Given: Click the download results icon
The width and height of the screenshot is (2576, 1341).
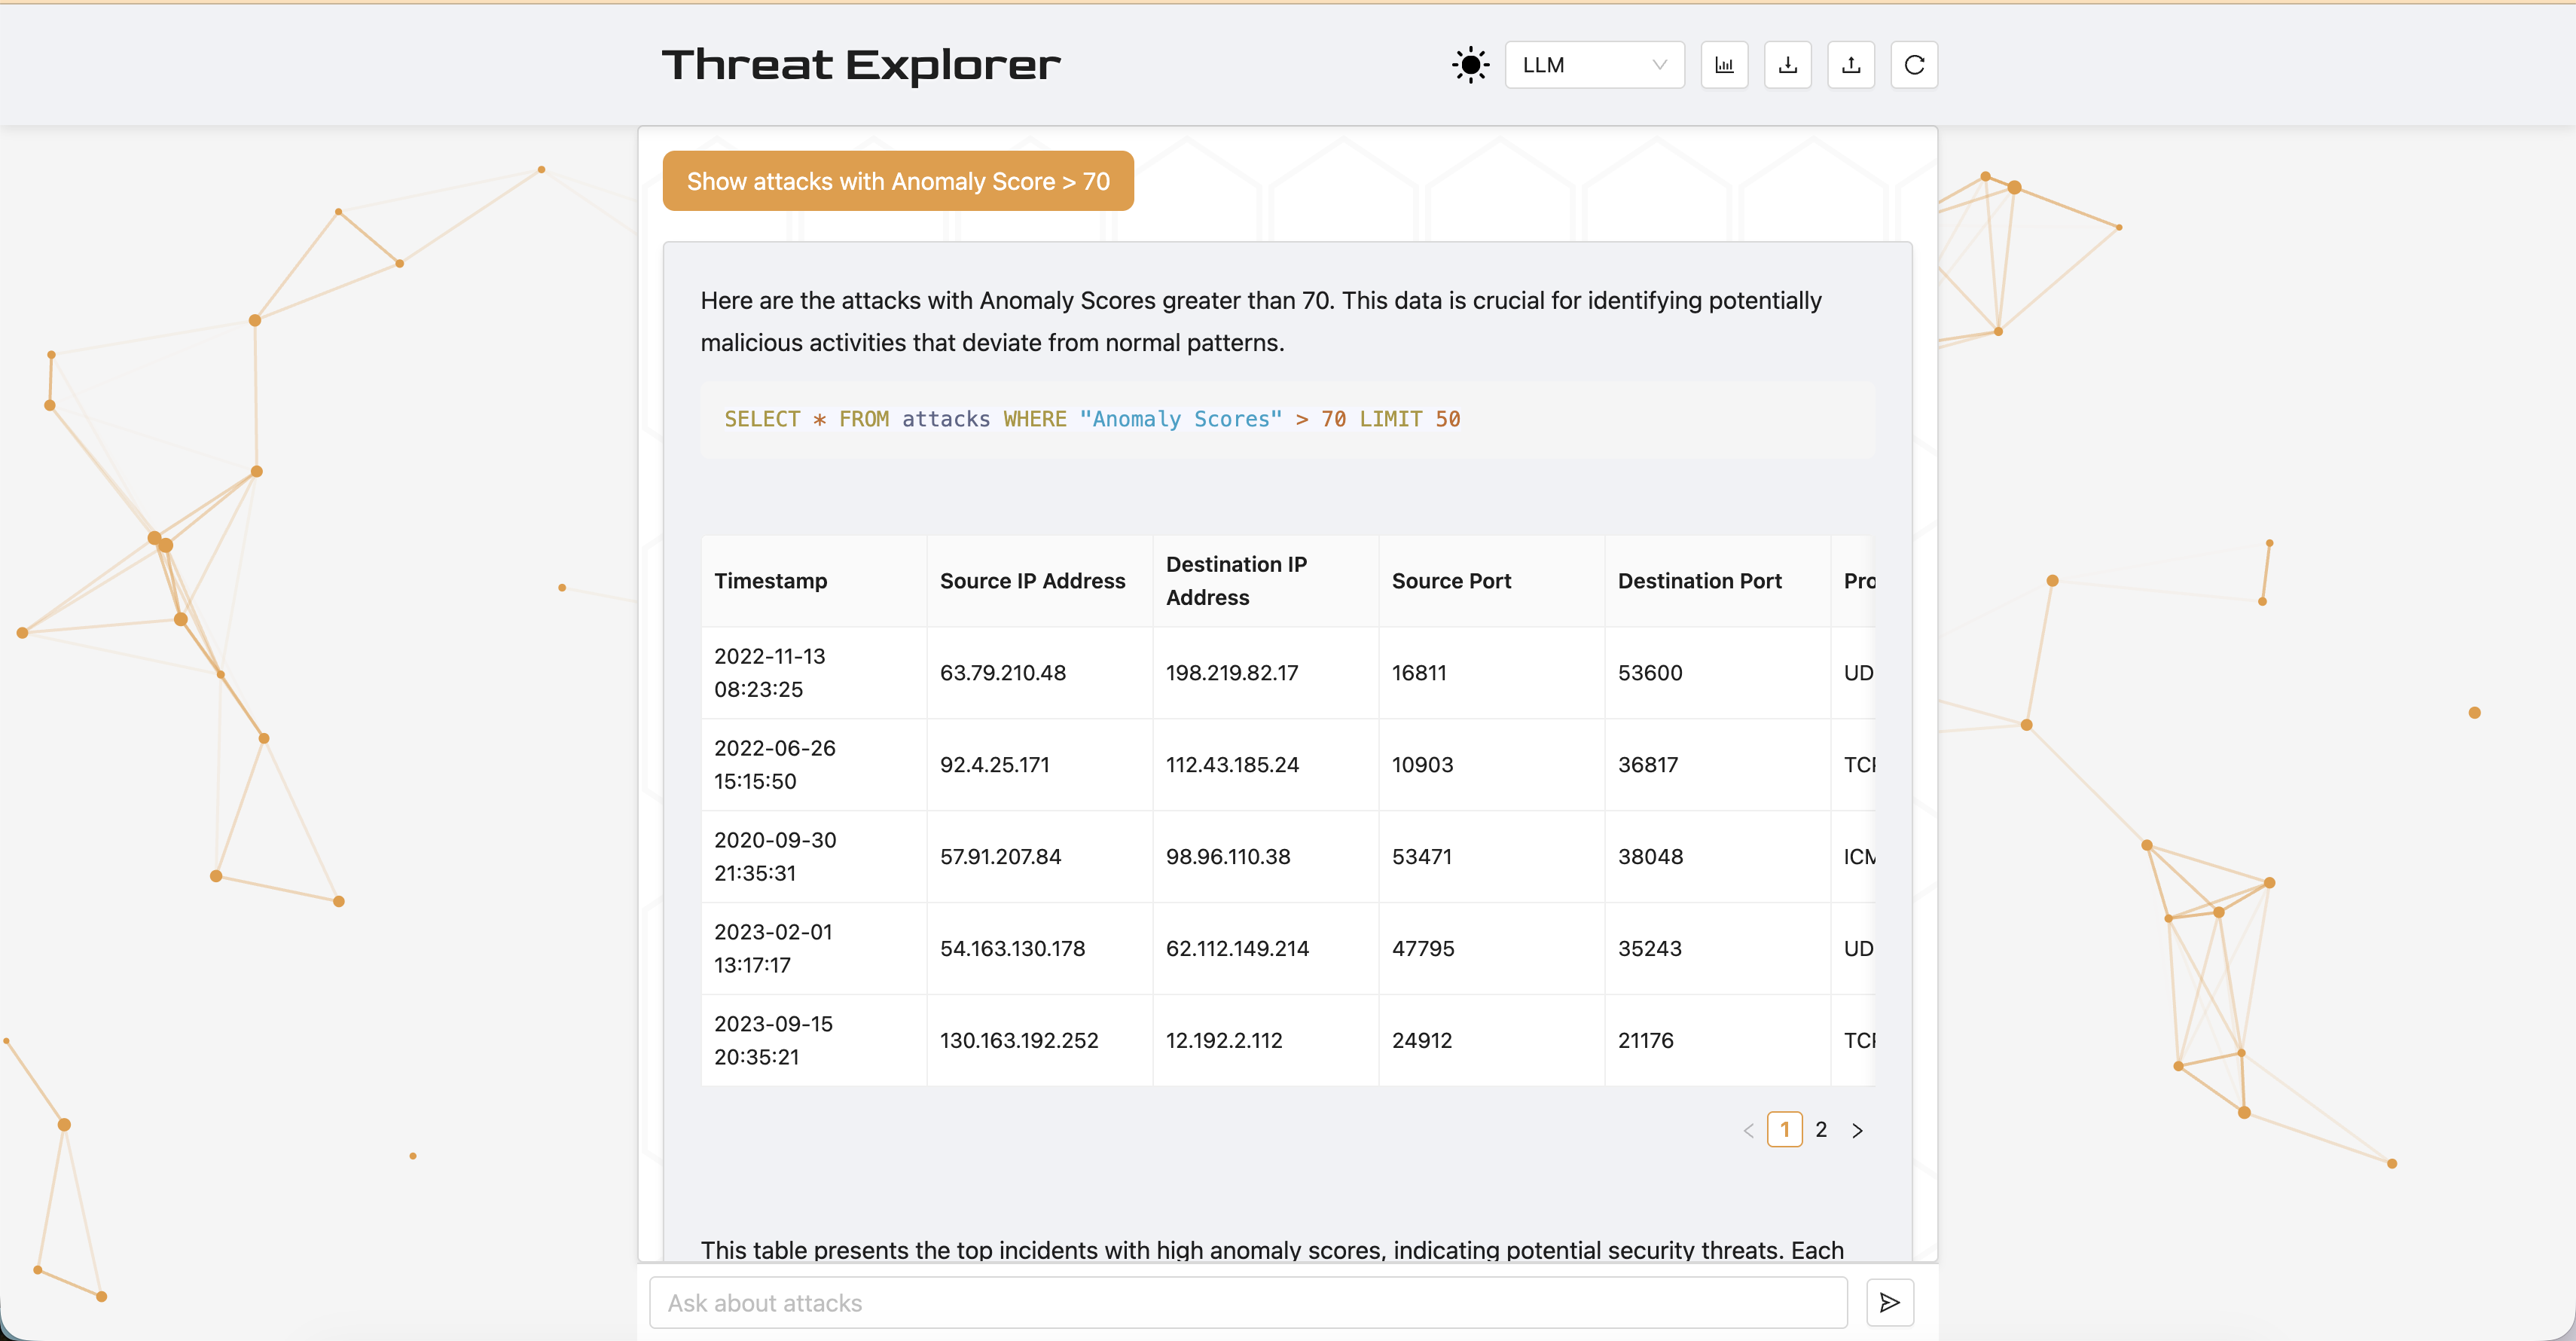Looking at the screenshot, I should pos(1788,64).
